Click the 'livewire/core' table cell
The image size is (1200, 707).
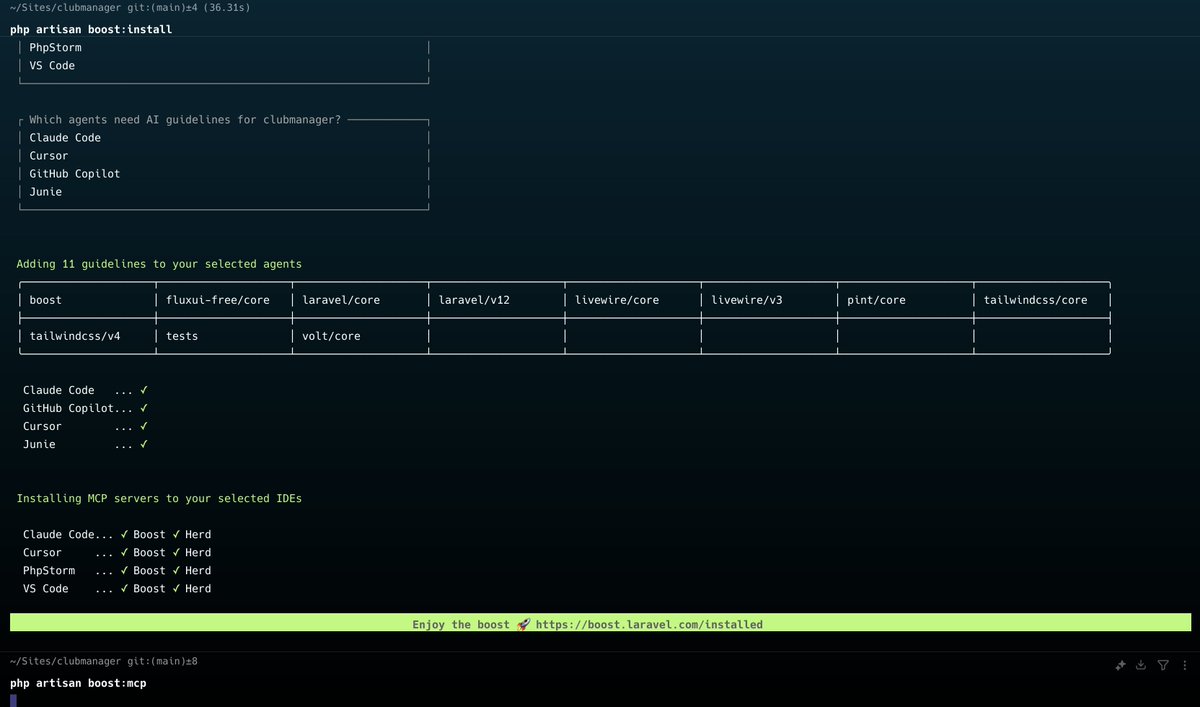632,300
